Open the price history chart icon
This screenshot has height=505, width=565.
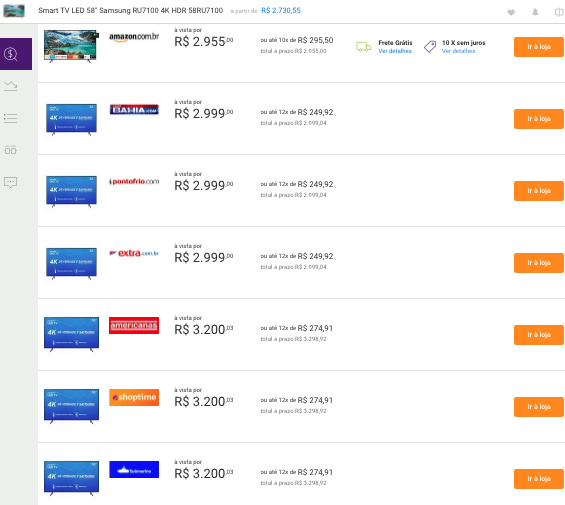pos(10,86)
